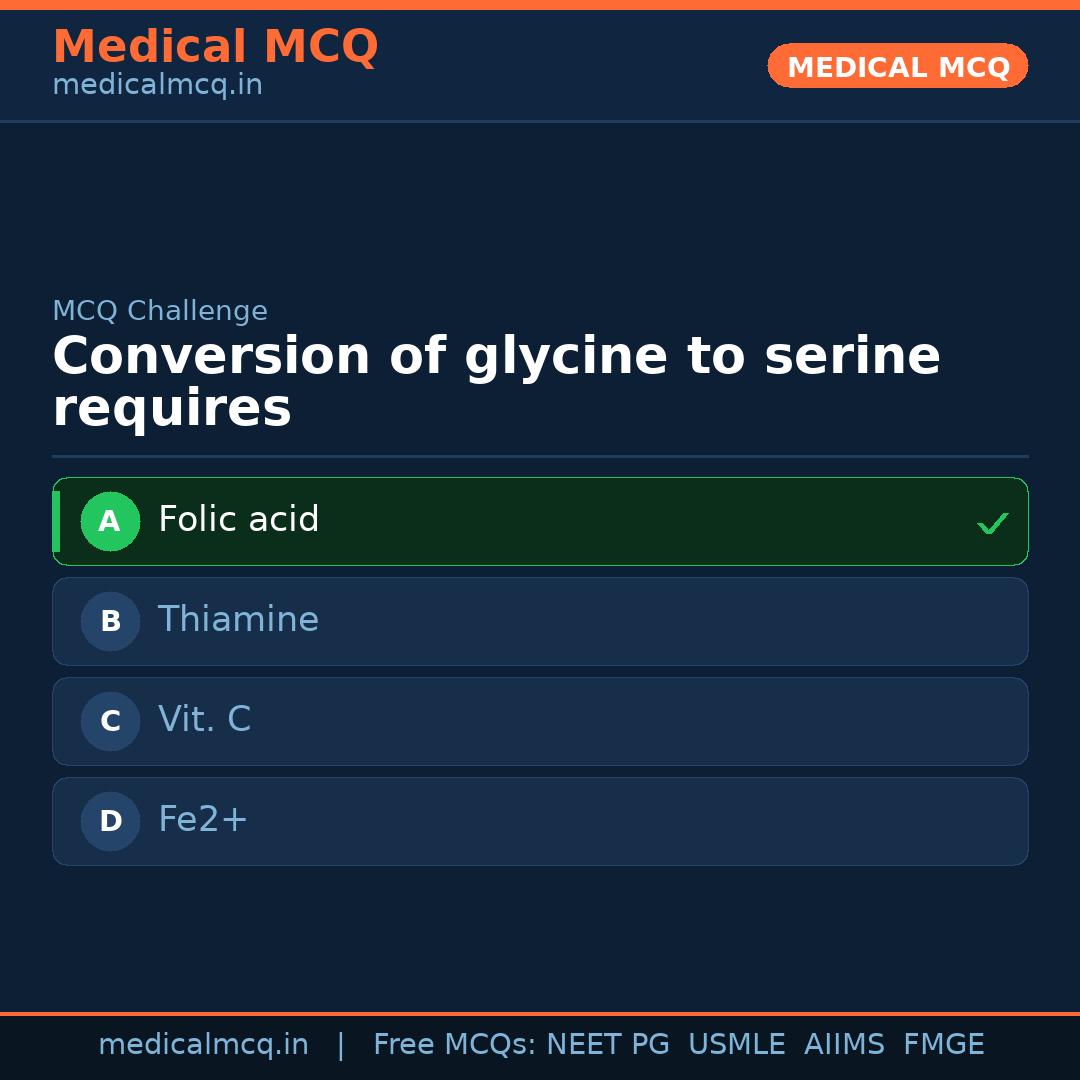Viewport: 1080px width, 1080px height.
Task: Select the Fe2+ answer option
Action: click(x=540, y=821)
